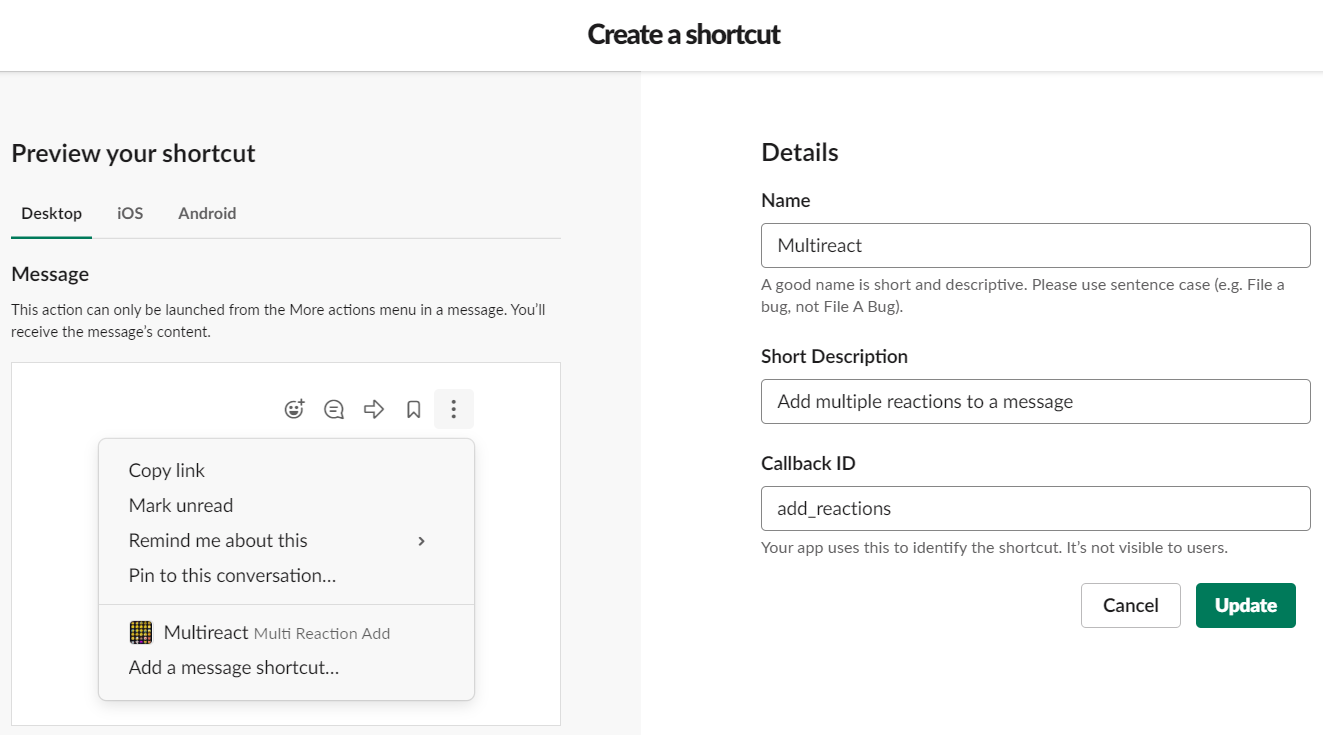This screenshot has width=1323, height=735.
Task: Open the More actions three-dot icon
Action: (454, 409)
